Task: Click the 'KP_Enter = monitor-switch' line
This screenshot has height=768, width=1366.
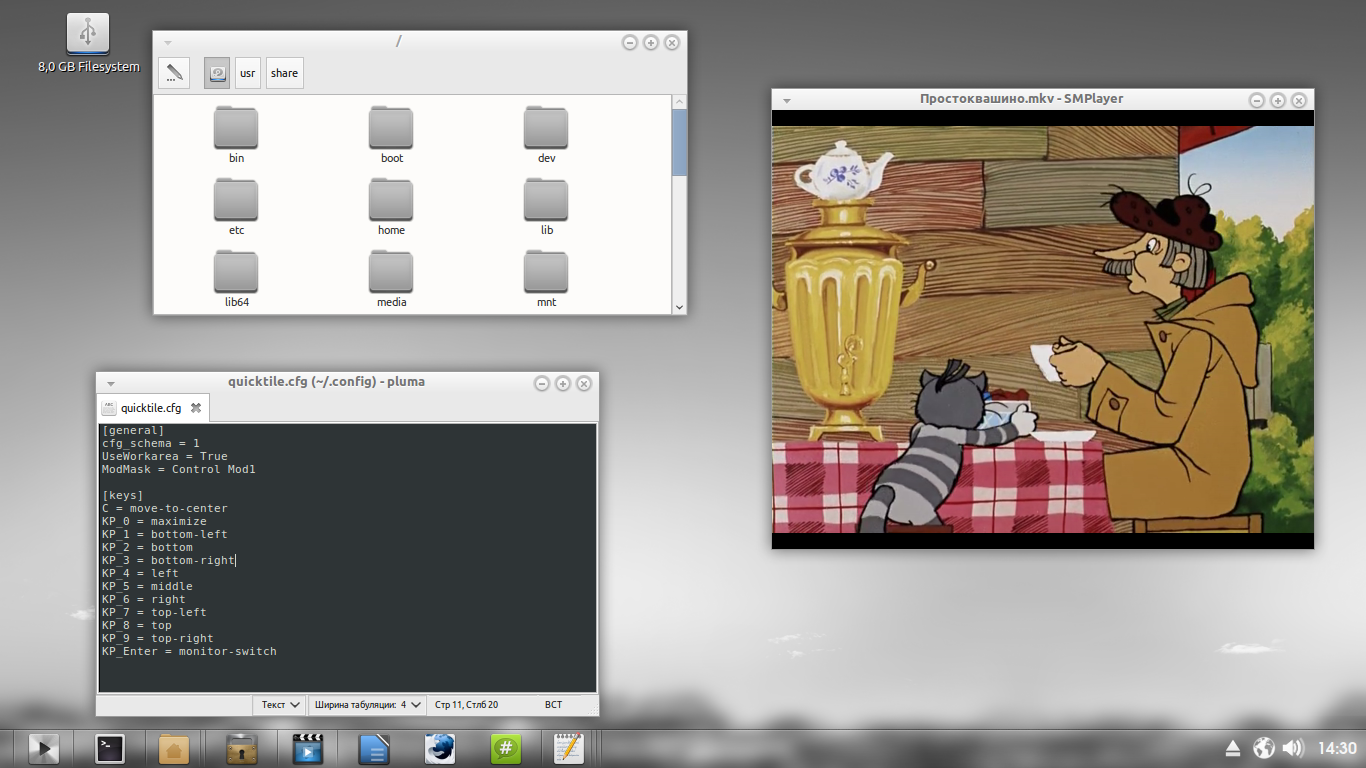Action: 189,651
